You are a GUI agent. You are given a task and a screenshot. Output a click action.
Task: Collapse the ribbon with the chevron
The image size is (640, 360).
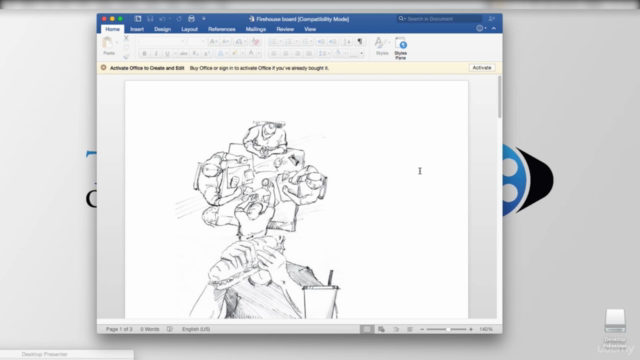[x=494, y=28]
